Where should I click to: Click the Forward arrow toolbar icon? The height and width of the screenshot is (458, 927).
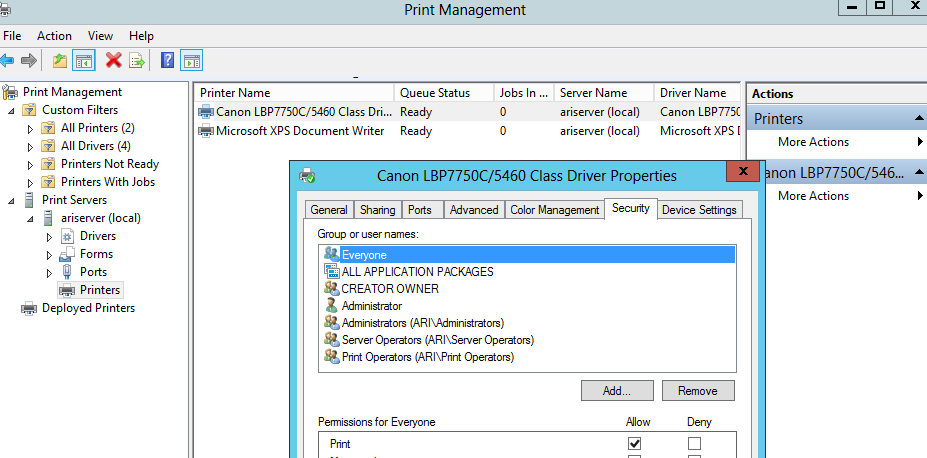tap(29, 60)
